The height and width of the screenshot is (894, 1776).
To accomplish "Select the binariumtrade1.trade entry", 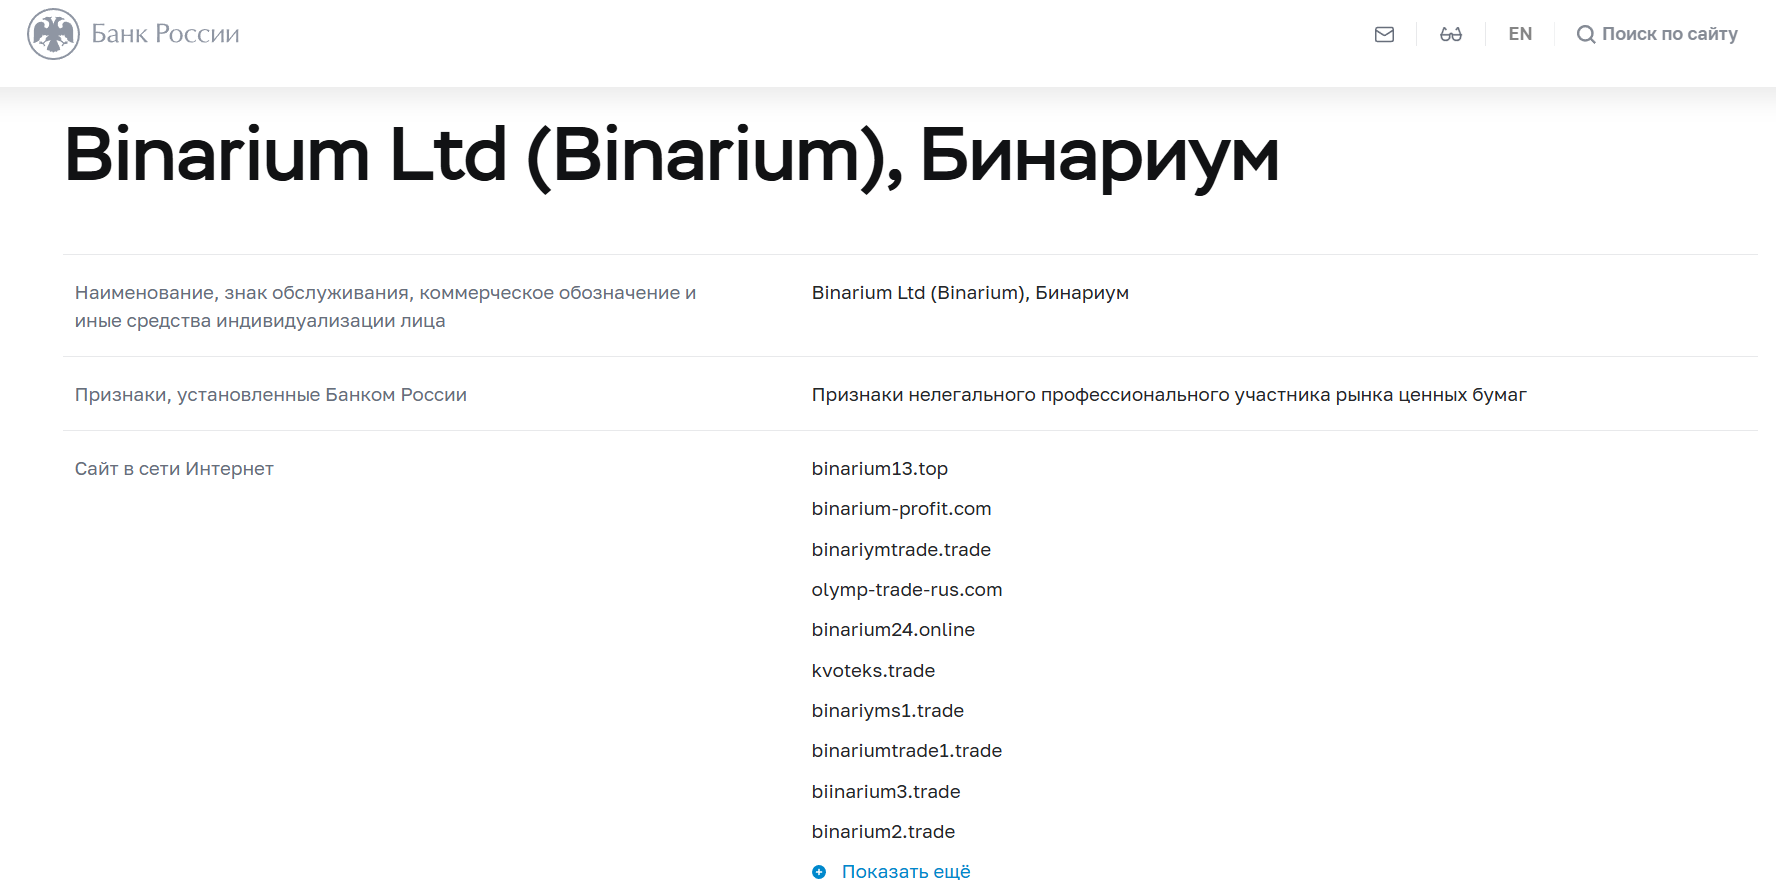I will coord(907,751).
